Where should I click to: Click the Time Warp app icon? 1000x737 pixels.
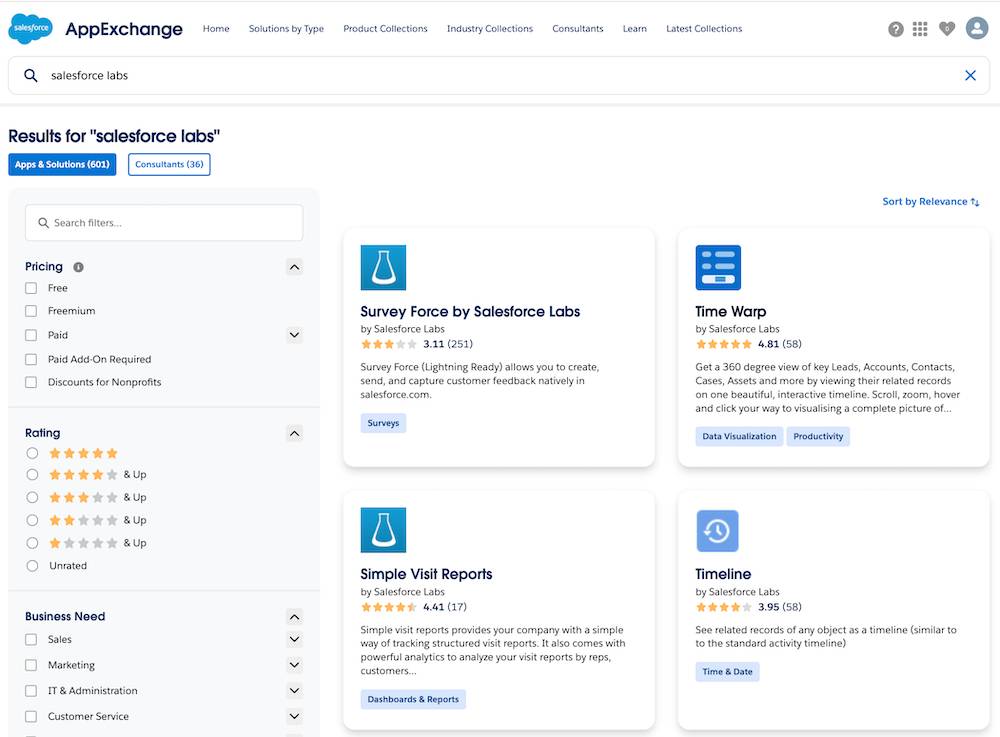point(717,267)
